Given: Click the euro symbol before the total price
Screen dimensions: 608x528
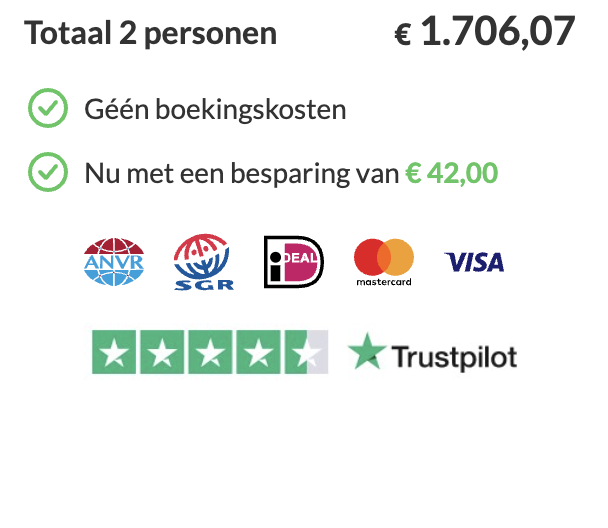Looking at the screenshot, I should [x=403, y=36].
